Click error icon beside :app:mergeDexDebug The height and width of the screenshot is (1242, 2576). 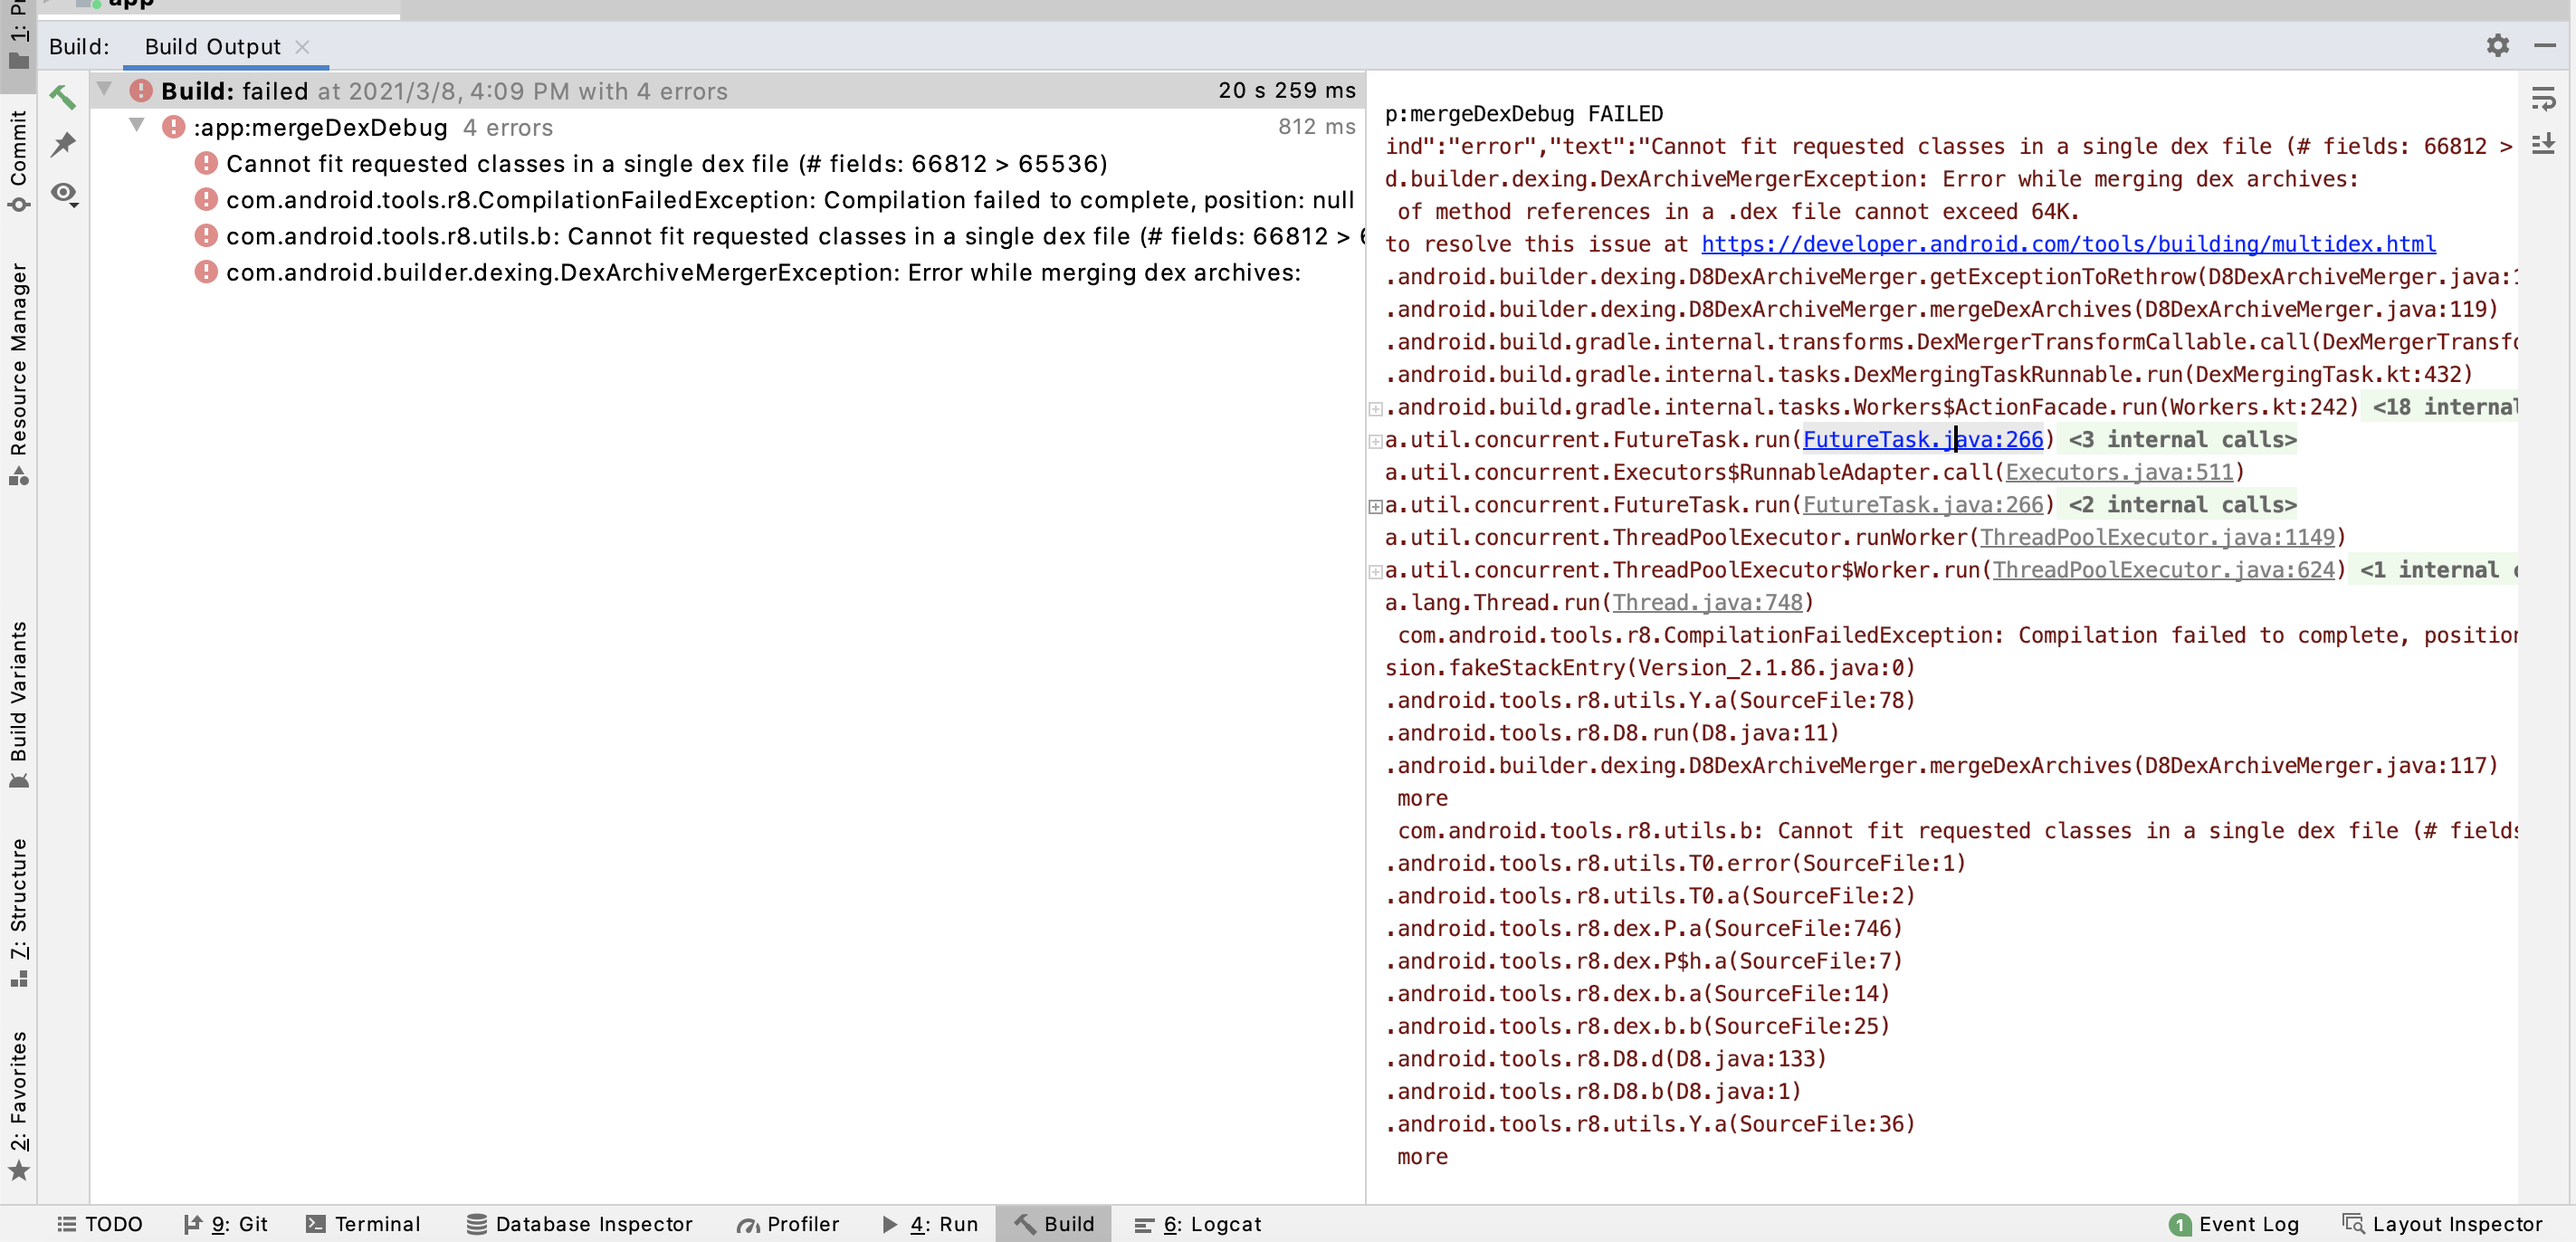pyautogui.click(x=173, y=127)
